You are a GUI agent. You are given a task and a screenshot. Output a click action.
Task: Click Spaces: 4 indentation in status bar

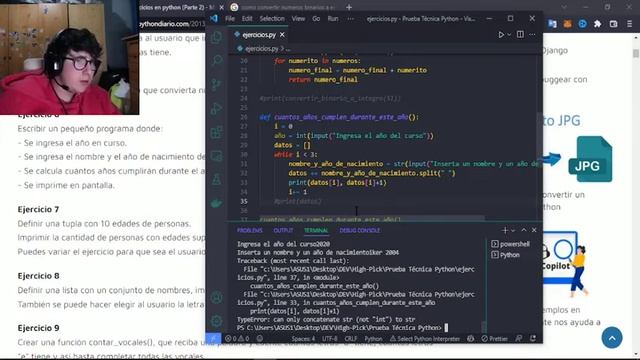pyautogui.click(x=303, y=338)
